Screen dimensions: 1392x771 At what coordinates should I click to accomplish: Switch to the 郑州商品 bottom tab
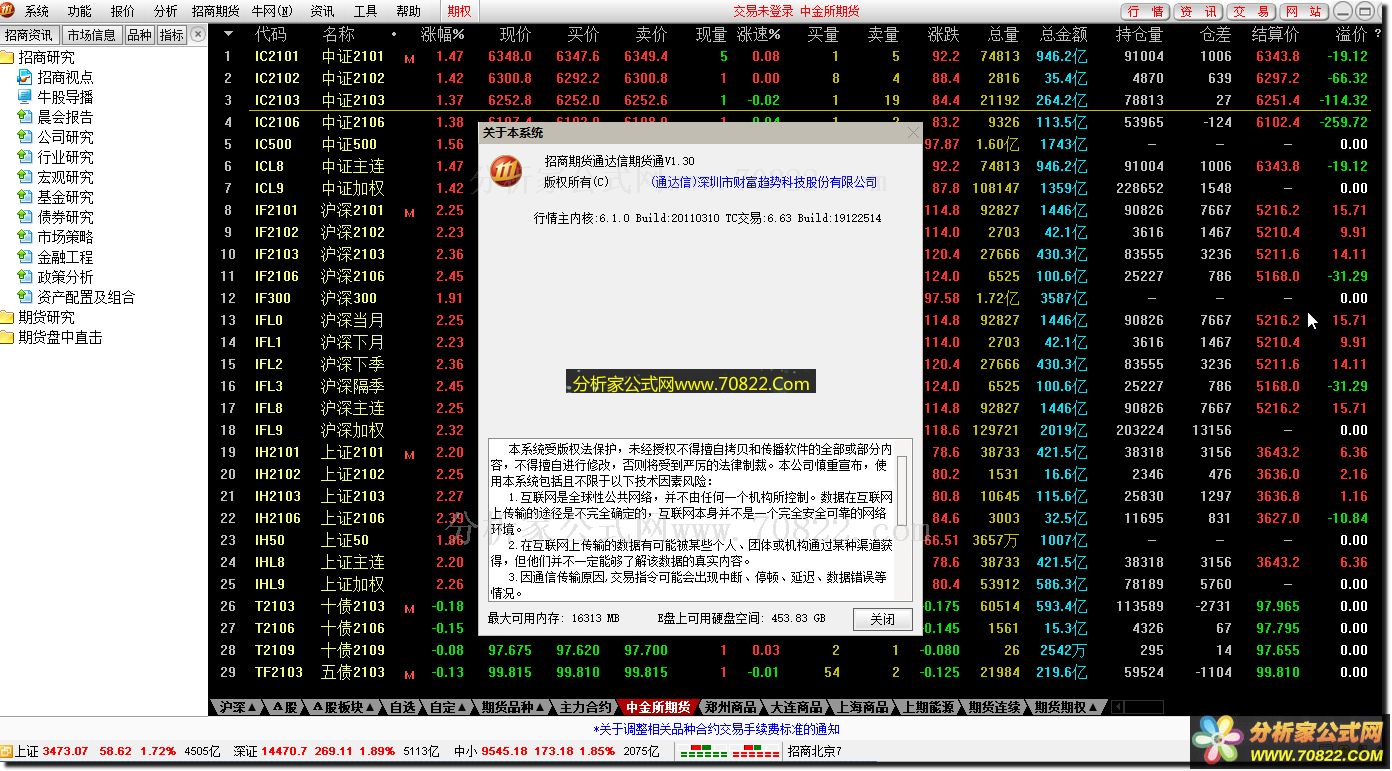pos(731,707)
